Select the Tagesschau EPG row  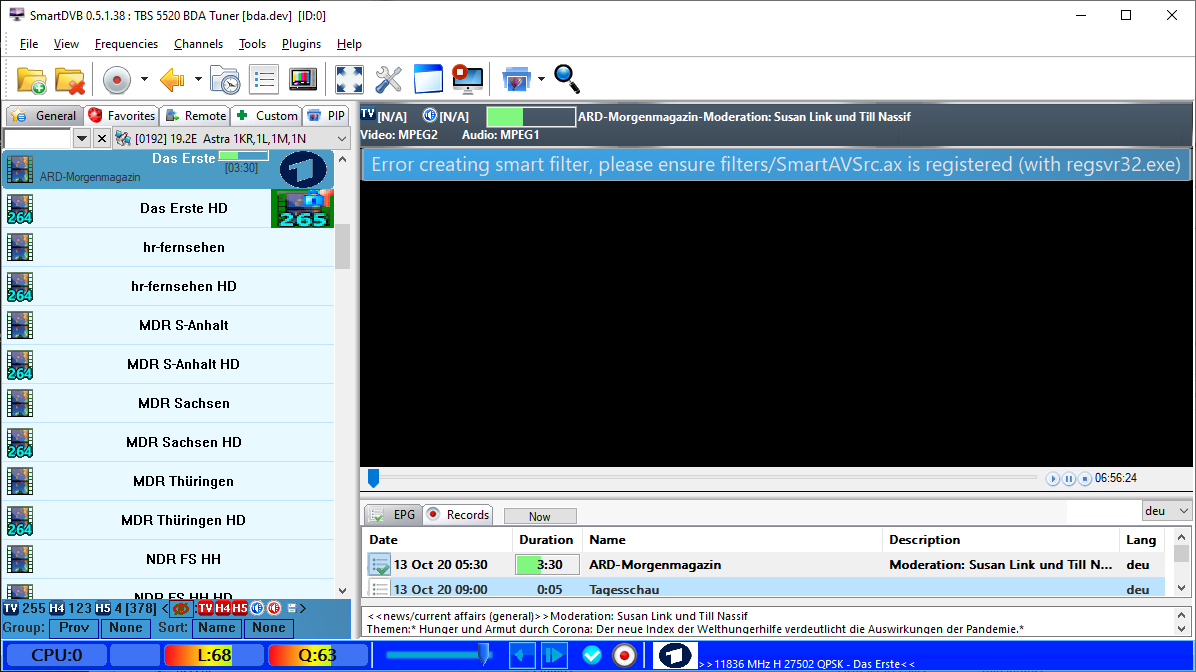765,589
